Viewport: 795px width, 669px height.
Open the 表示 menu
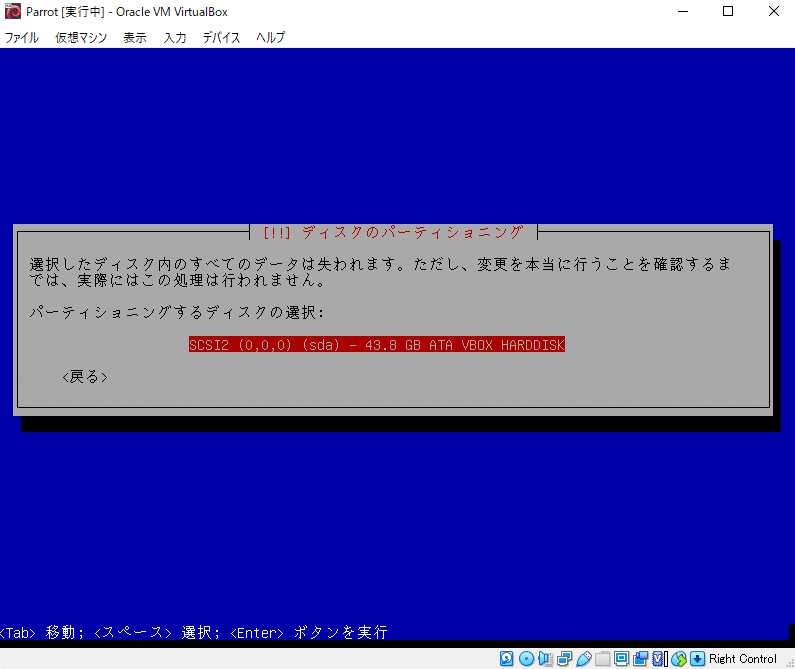click(135, 38)
